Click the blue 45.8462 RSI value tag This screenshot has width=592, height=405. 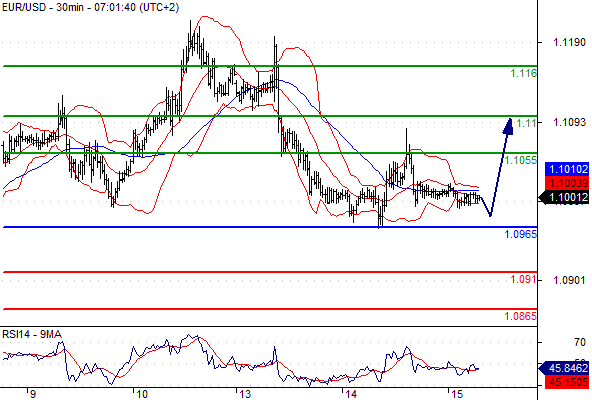point(565,368)
